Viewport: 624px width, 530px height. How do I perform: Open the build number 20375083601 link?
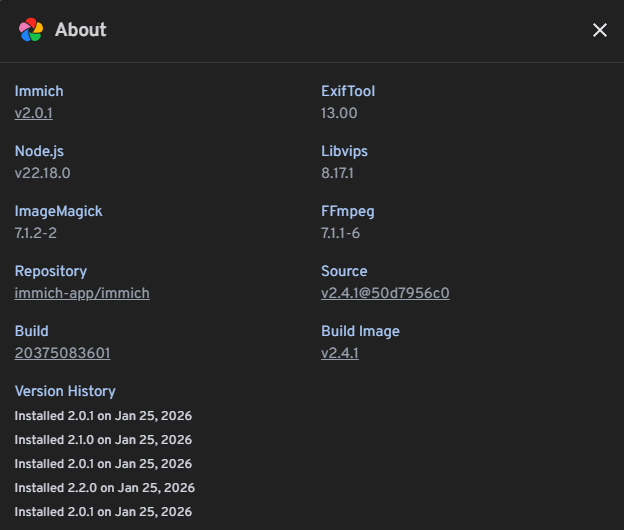[62, 353]
